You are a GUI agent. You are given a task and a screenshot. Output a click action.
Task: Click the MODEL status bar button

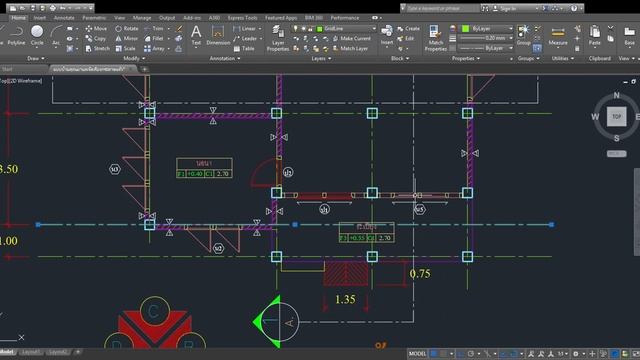click(x=417, y=353)
